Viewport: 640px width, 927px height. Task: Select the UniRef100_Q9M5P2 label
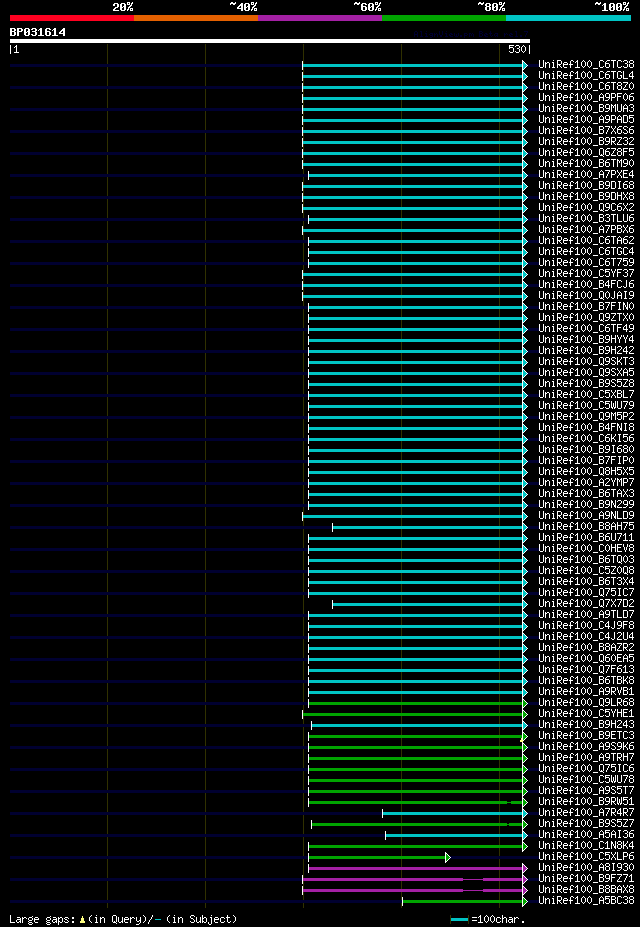click(x=586, y=417)
